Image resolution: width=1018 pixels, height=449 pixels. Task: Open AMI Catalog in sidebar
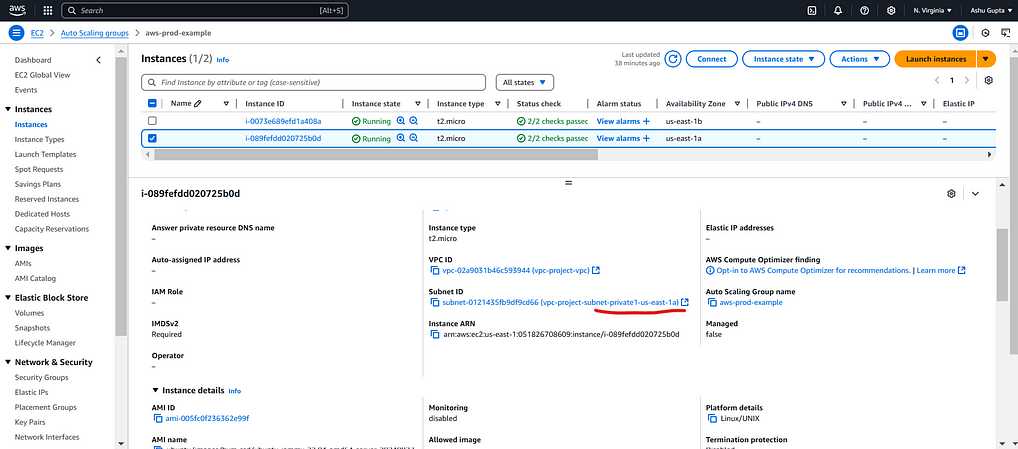click(x=35, y=278)
